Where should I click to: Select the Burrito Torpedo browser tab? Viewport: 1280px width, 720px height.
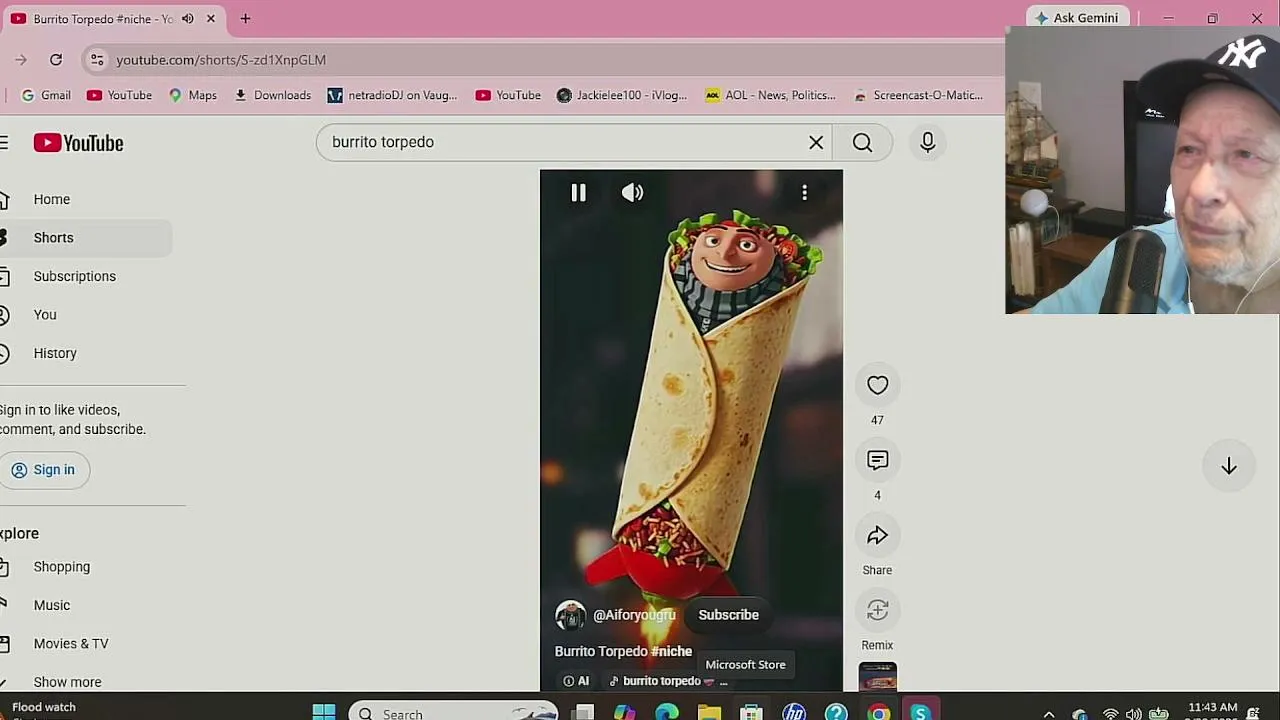point(103,19)
